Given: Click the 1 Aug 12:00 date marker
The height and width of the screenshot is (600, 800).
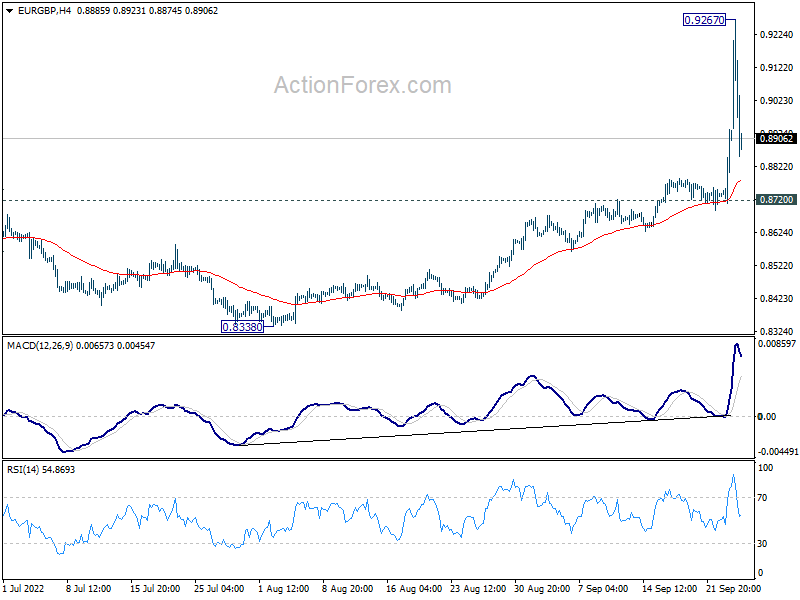Looking at the screenshot, I should [x=284, y=590].
